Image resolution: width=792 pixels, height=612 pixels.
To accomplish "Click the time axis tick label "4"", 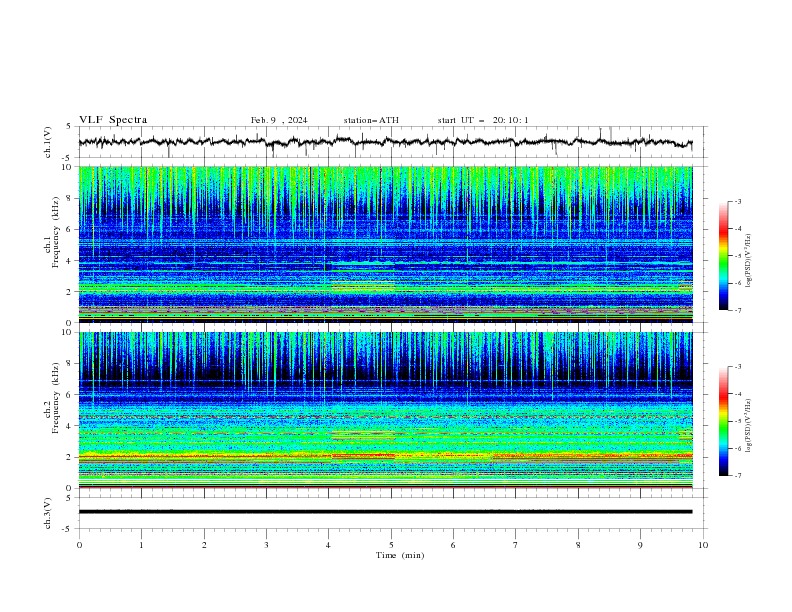I will (329, 545).
